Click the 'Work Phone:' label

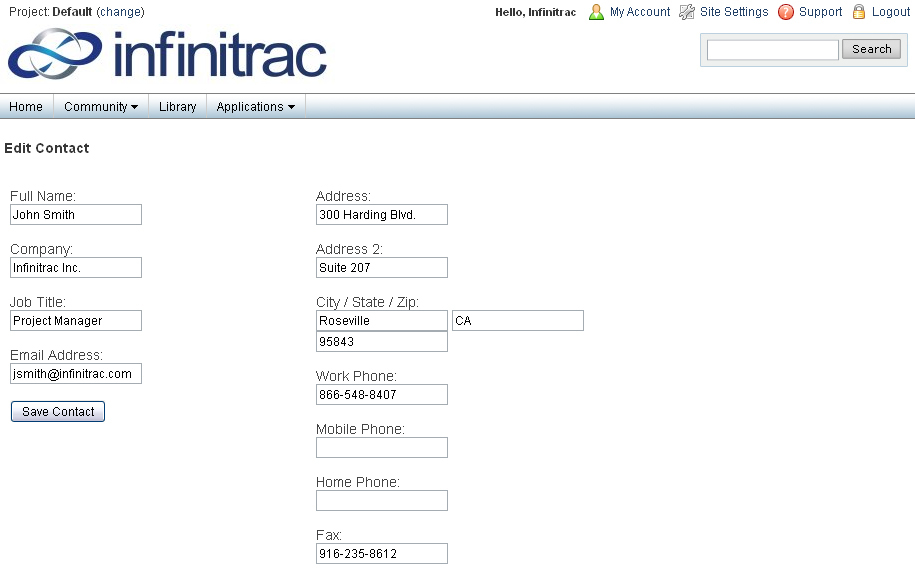pyautogui.click(x=356, y=376)
